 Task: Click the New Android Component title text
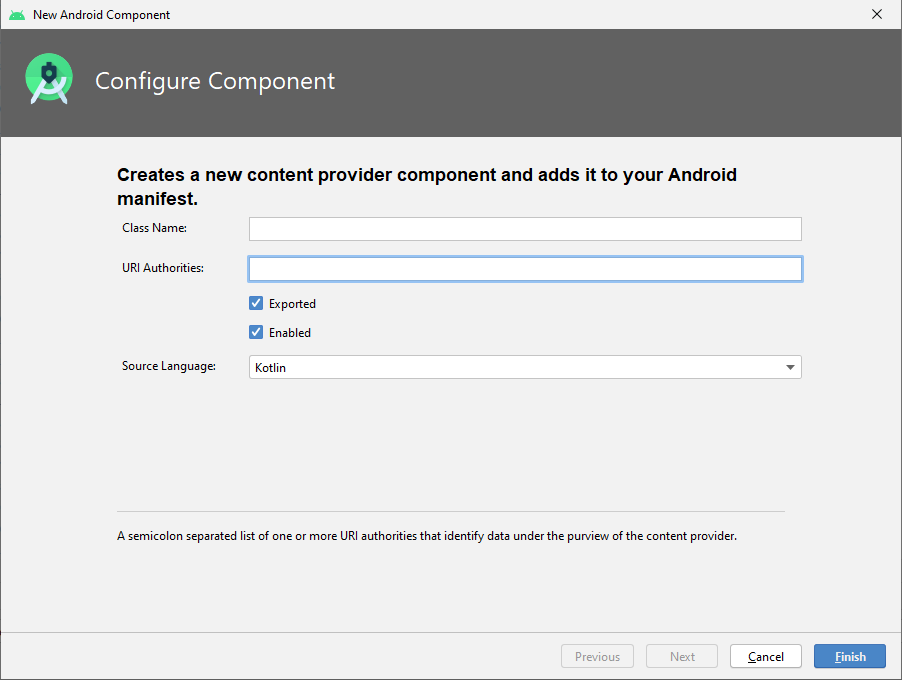(100, 14)
